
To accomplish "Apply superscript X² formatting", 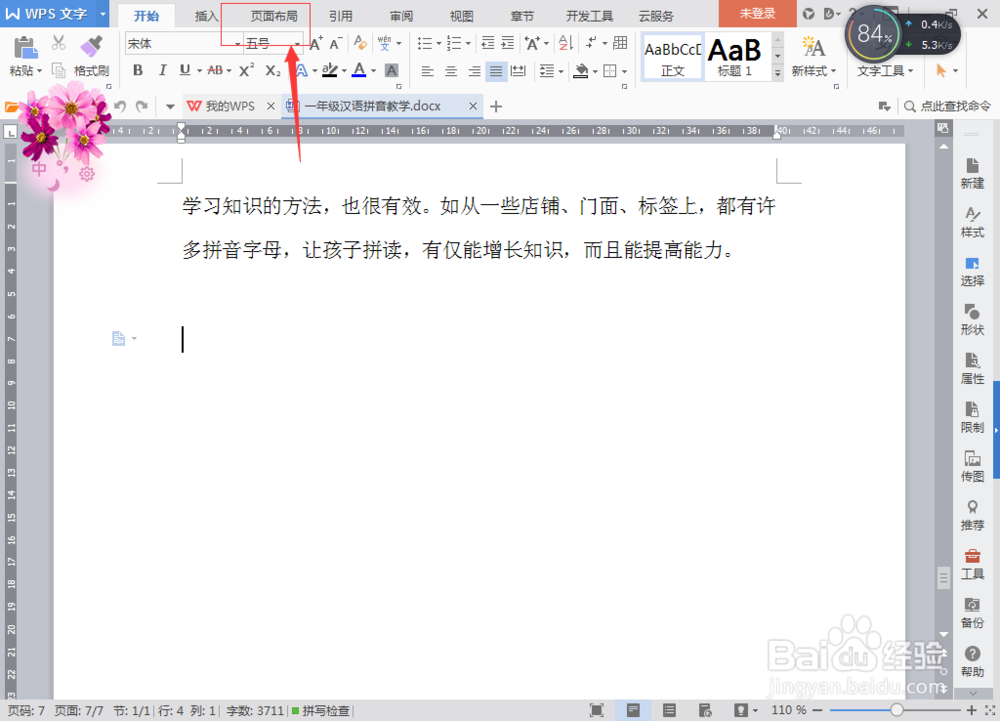I will (246, 70).
